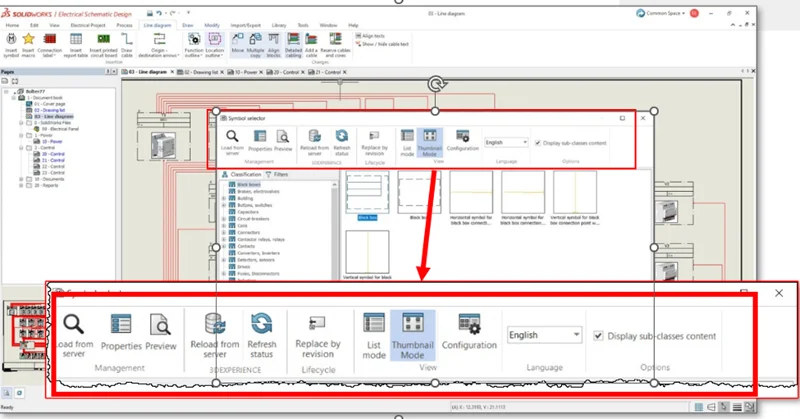Screen dimensions: 800x419
Task: Switch to the Filters tab in Symbol selector
Action: tap(277, 175)
